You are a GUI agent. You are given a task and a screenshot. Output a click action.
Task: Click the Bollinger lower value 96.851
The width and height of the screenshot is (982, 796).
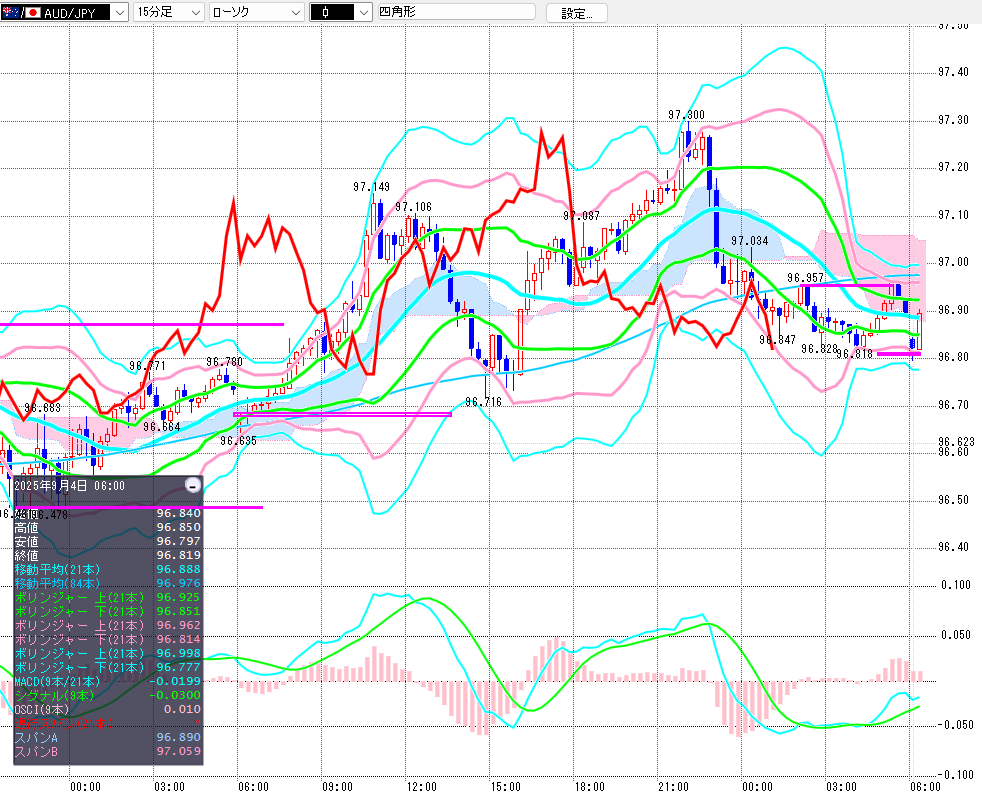[178, 611]
